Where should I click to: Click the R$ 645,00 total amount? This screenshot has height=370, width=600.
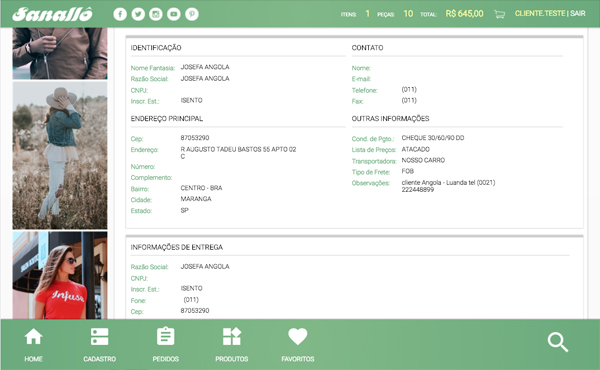464,14
